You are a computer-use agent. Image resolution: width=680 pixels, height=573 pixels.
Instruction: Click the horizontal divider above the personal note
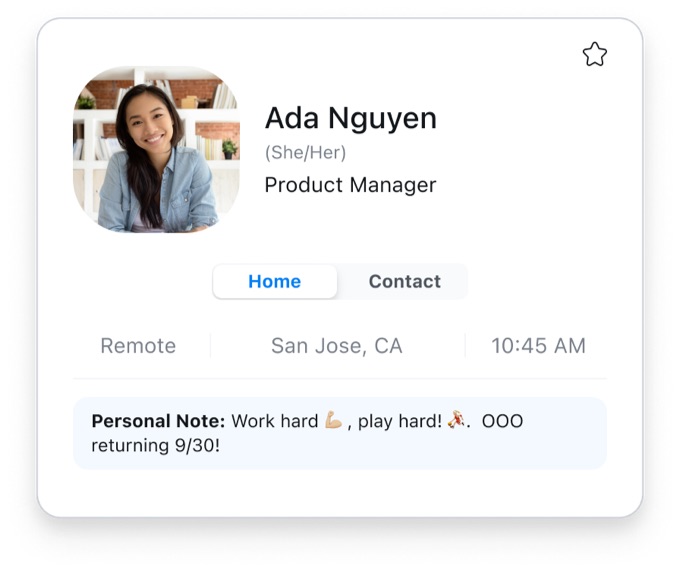[x=340, y=379]
